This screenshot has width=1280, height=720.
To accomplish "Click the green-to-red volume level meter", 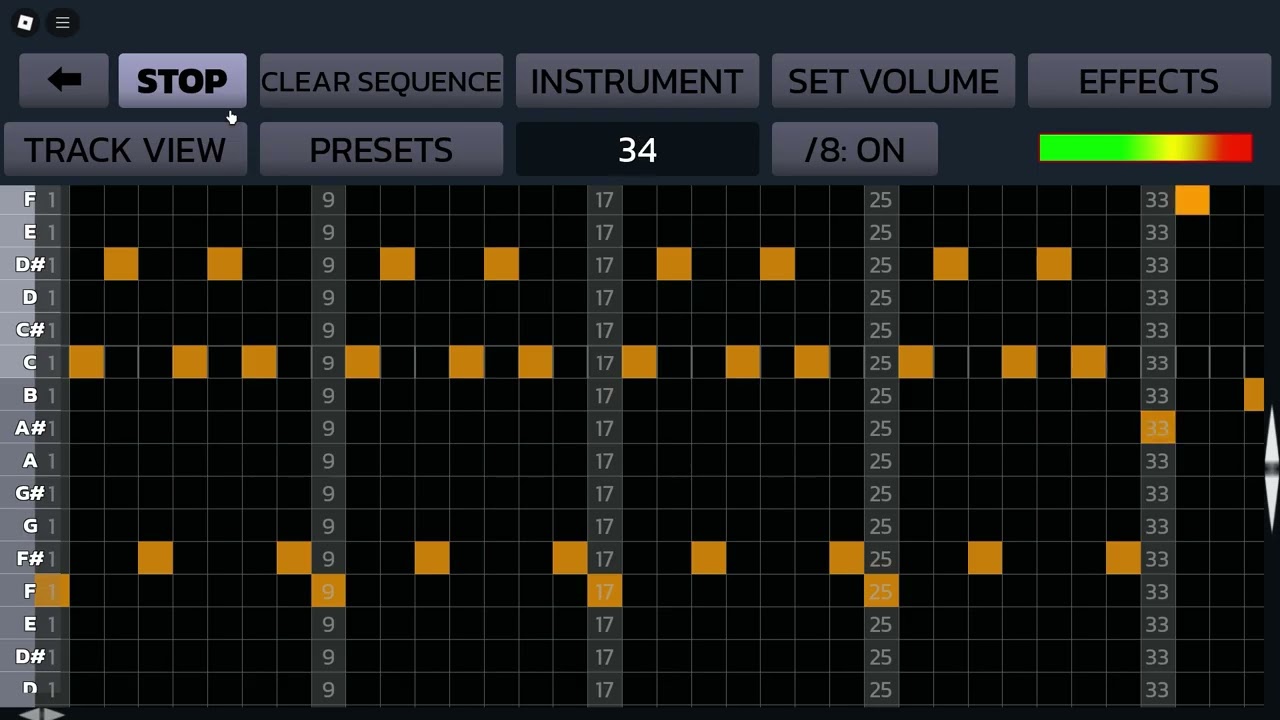I will tap(1146, 148).
